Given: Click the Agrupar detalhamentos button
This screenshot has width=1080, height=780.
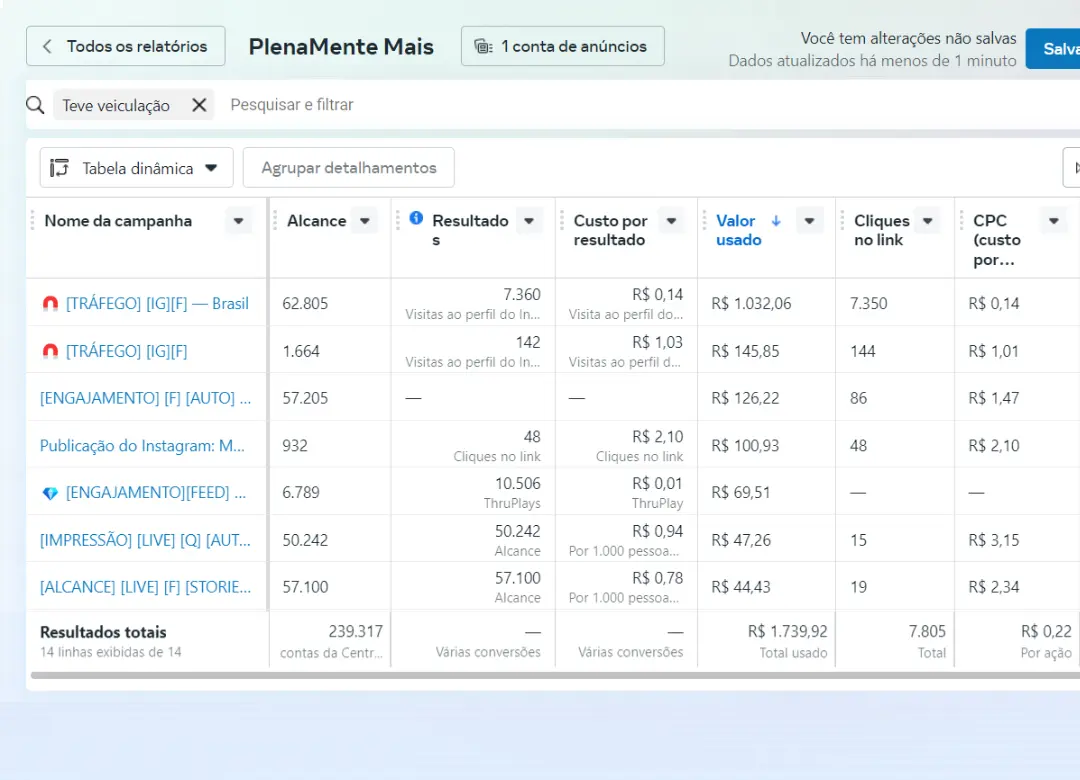Looking at the screenshot, I should [348, 168].
